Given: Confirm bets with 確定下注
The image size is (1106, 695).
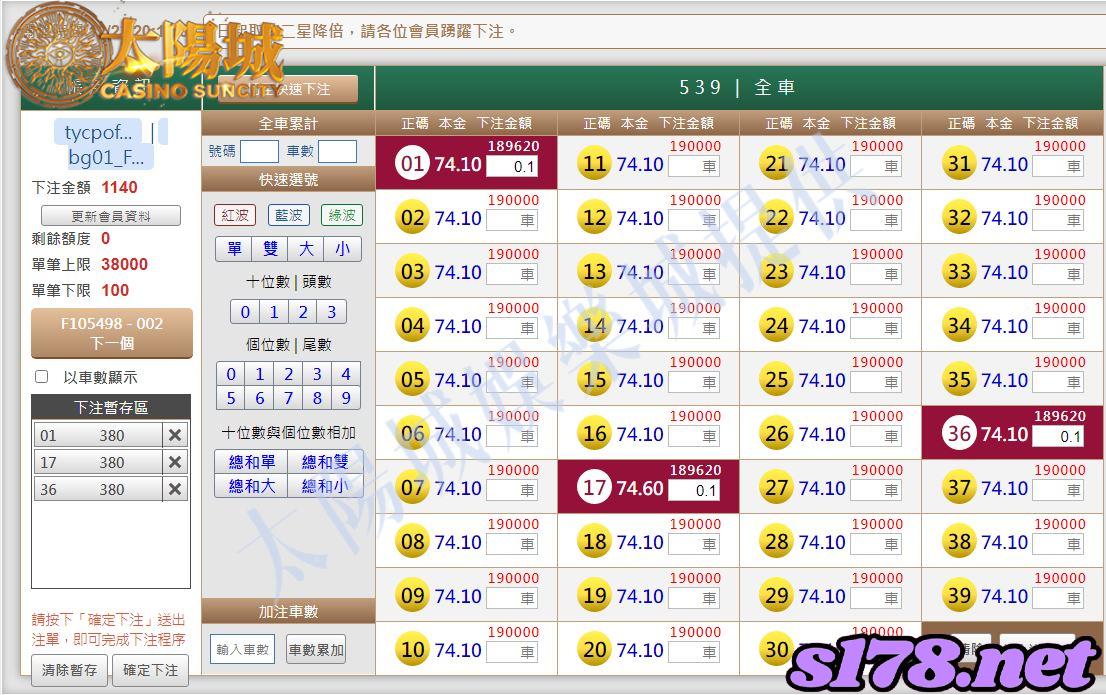Looking at the screenshot, I should 150,670.
